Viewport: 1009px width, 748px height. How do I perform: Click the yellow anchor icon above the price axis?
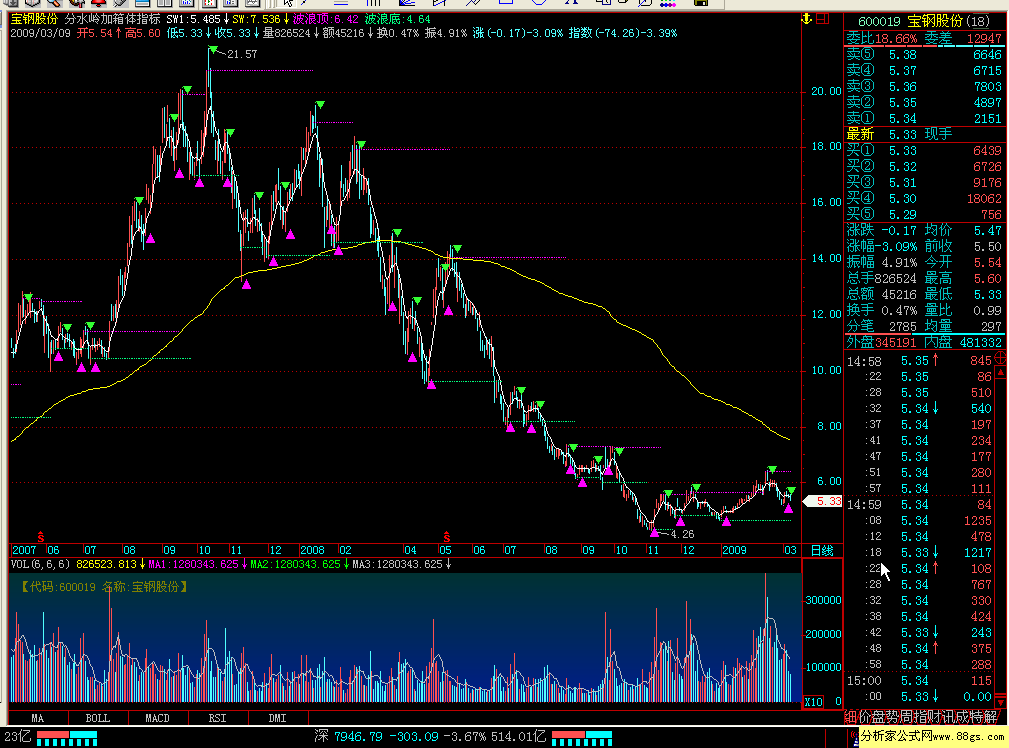[806, 19]
